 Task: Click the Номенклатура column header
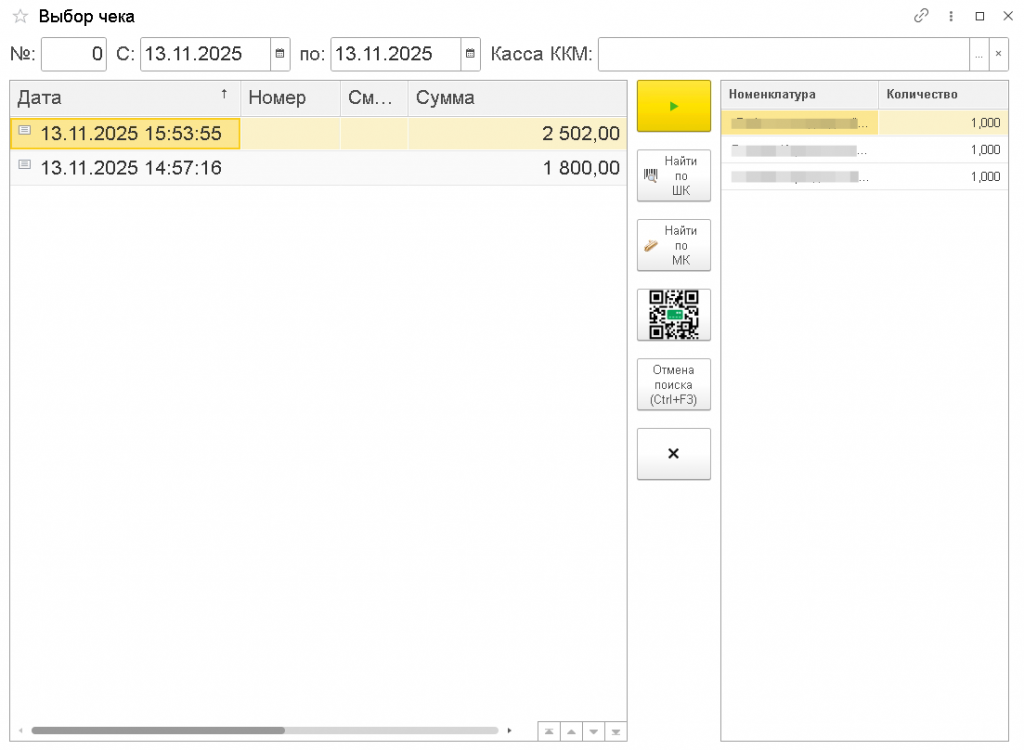click(x=799, y=95)
